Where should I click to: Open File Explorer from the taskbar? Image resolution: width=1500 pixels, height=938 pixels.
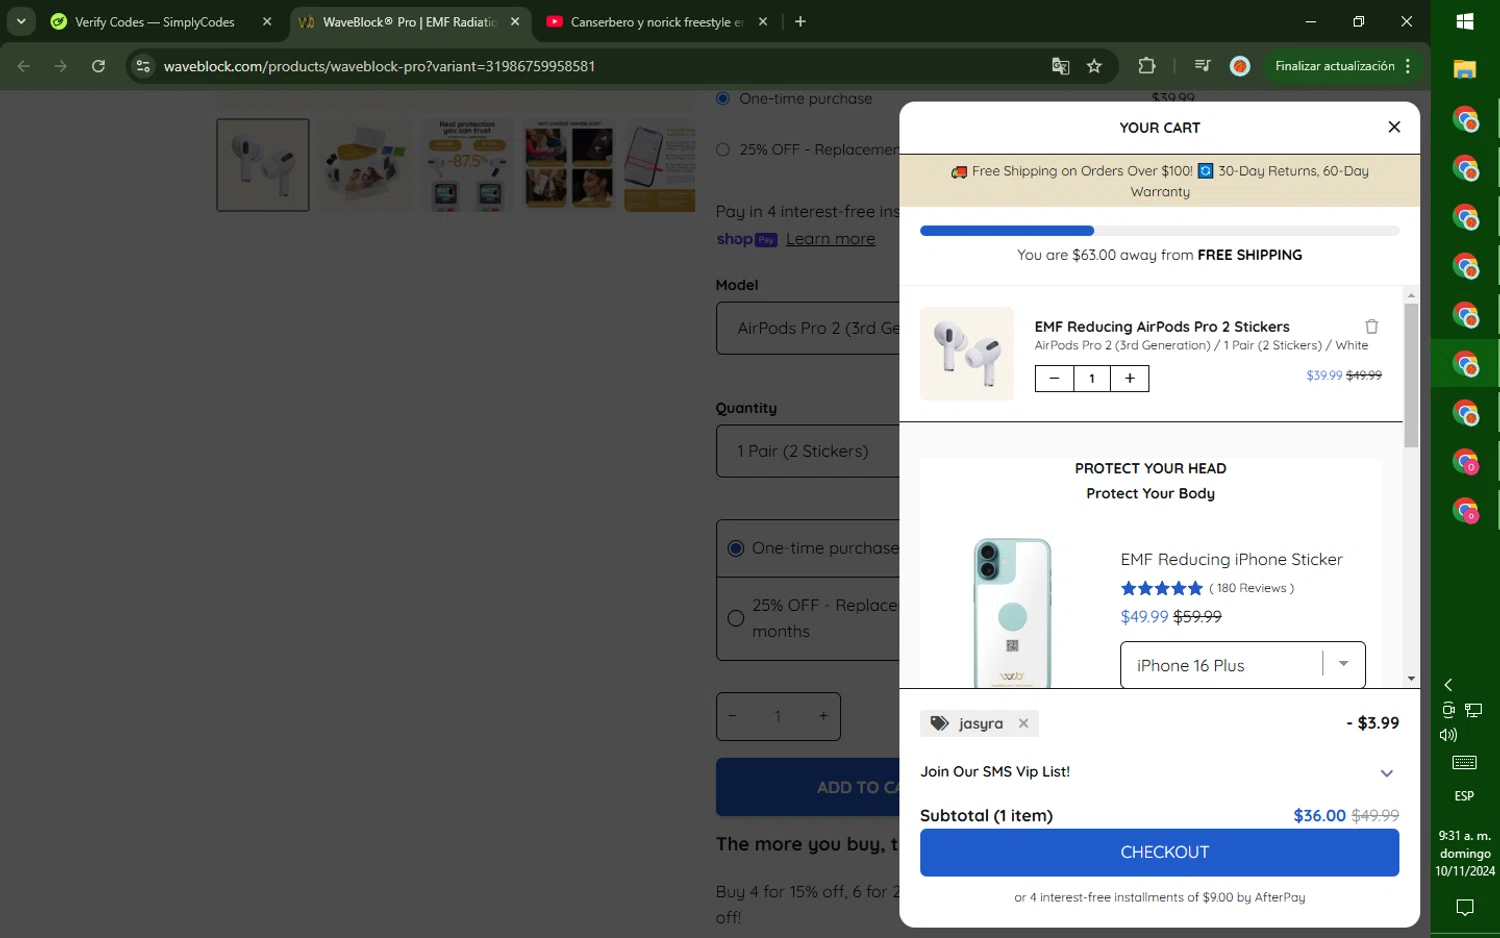tap(1465, 69)
